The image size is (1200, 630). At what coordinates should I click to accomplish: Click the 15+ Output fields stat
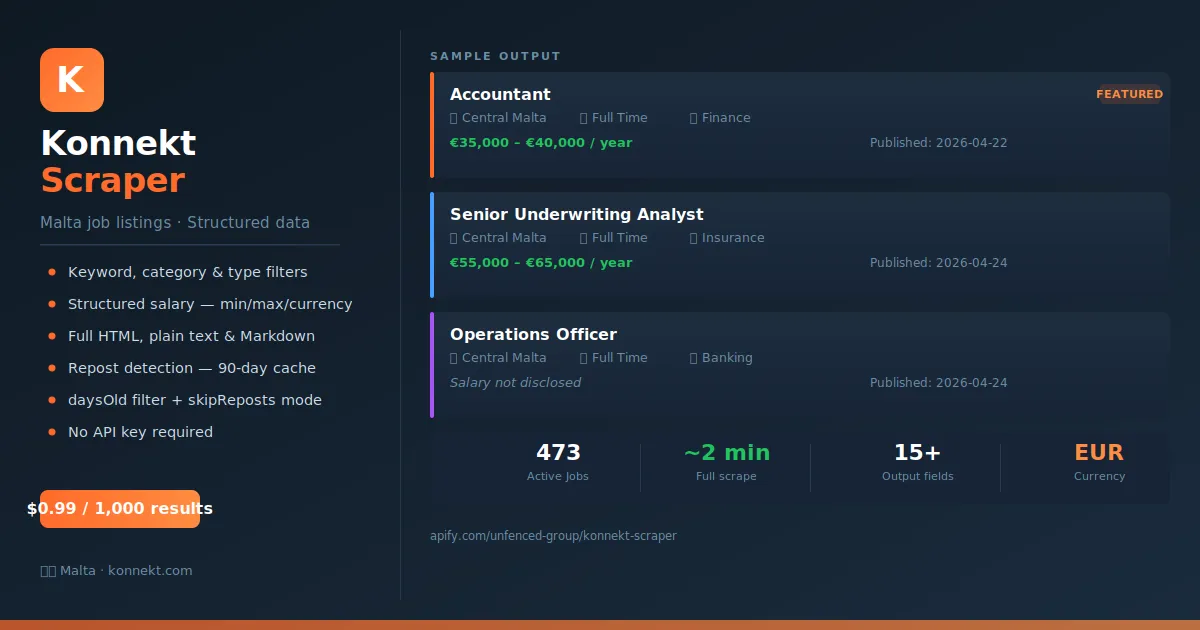tap(918, 462)
